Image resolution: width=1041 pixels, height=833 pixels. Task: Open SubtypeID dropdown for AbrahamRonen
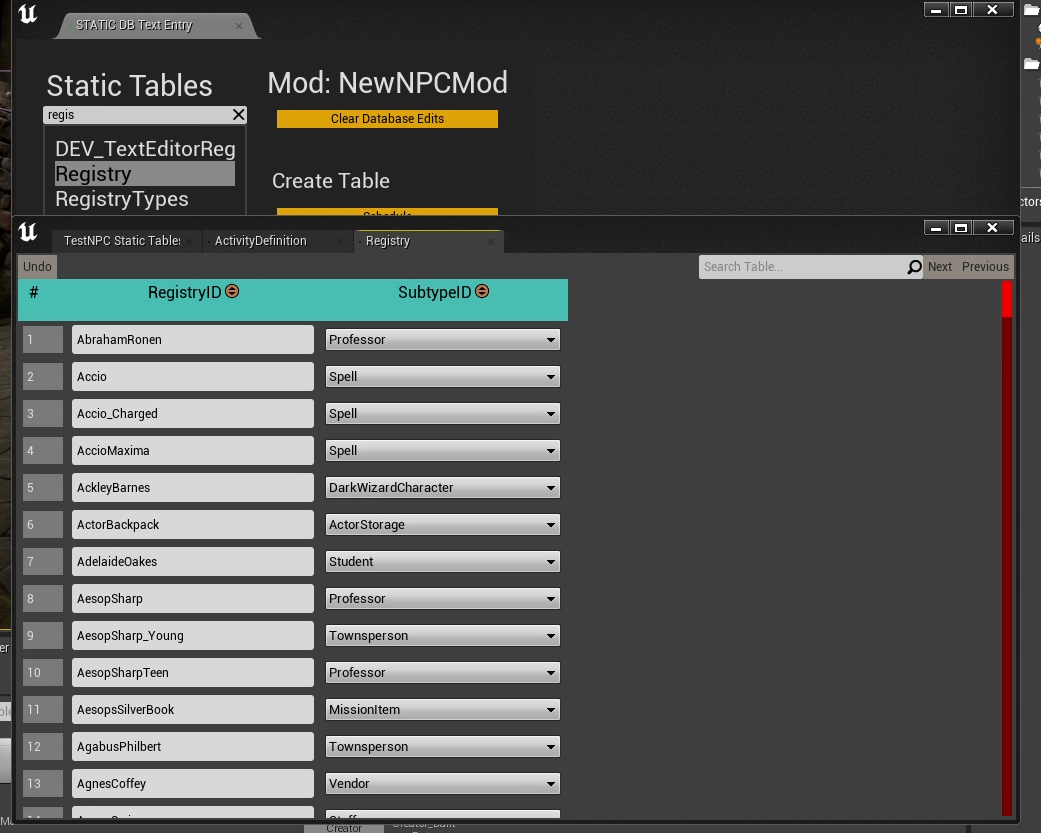click(x=442, y=340)
